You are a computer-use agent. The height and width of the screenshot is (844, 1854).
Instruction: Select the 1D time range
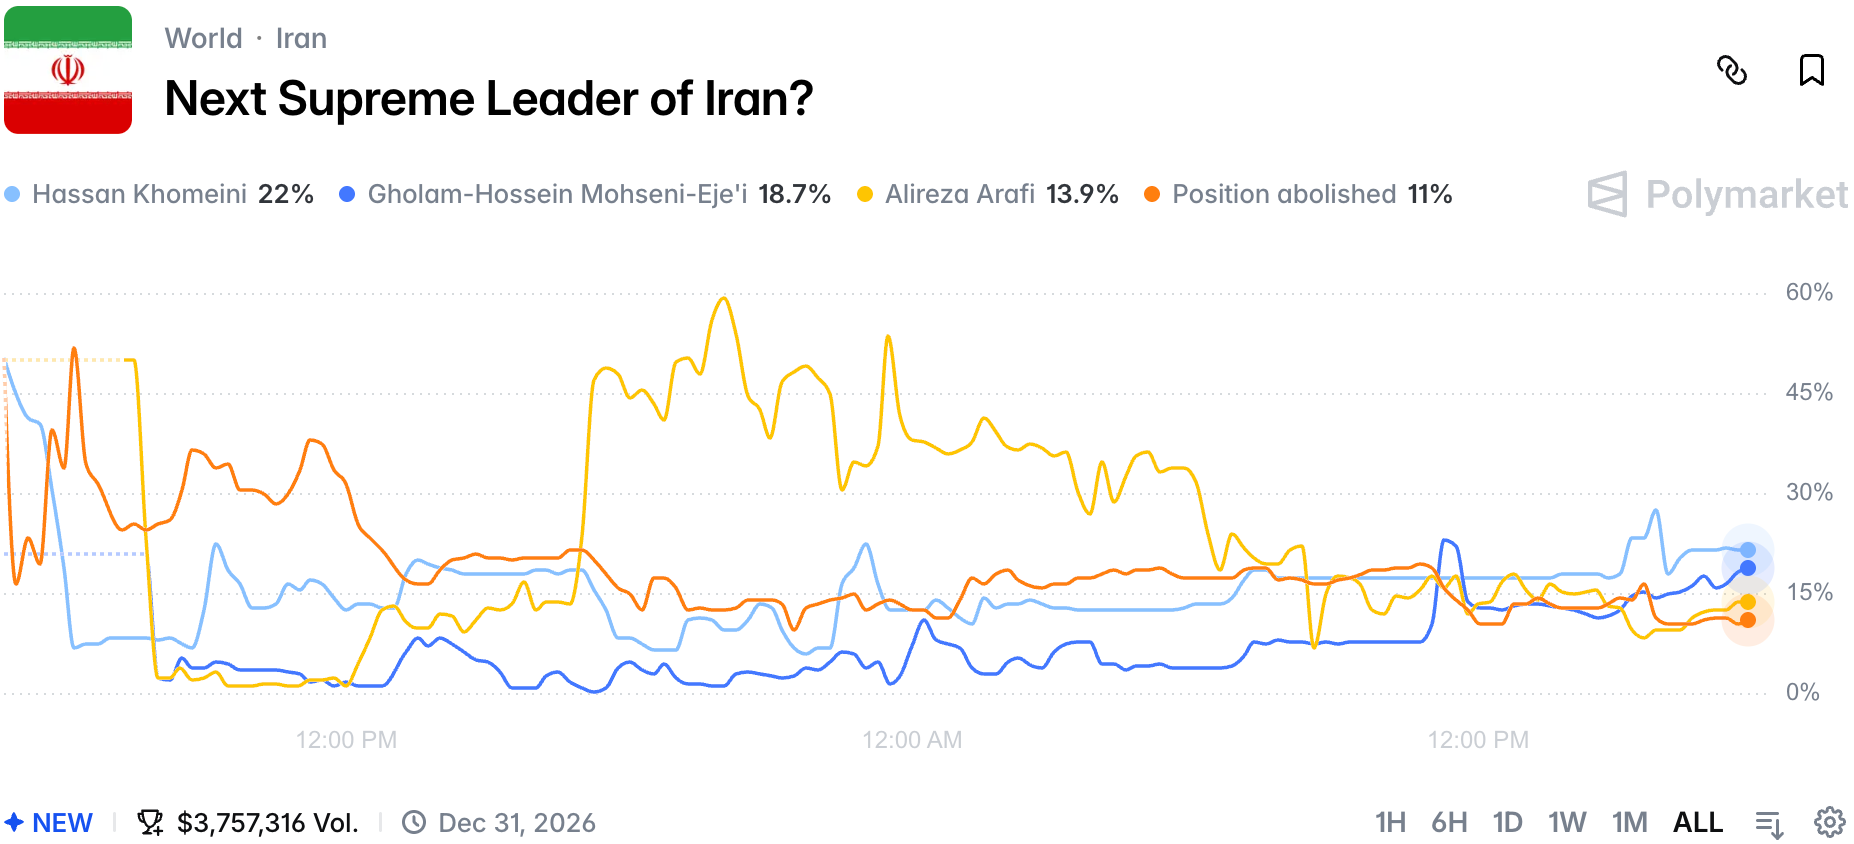click(1507, 822)
